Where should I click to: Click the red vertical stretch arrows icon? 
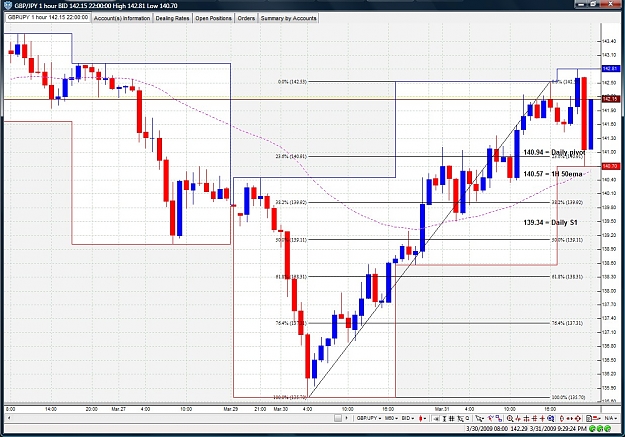click(x=562, y=418)
